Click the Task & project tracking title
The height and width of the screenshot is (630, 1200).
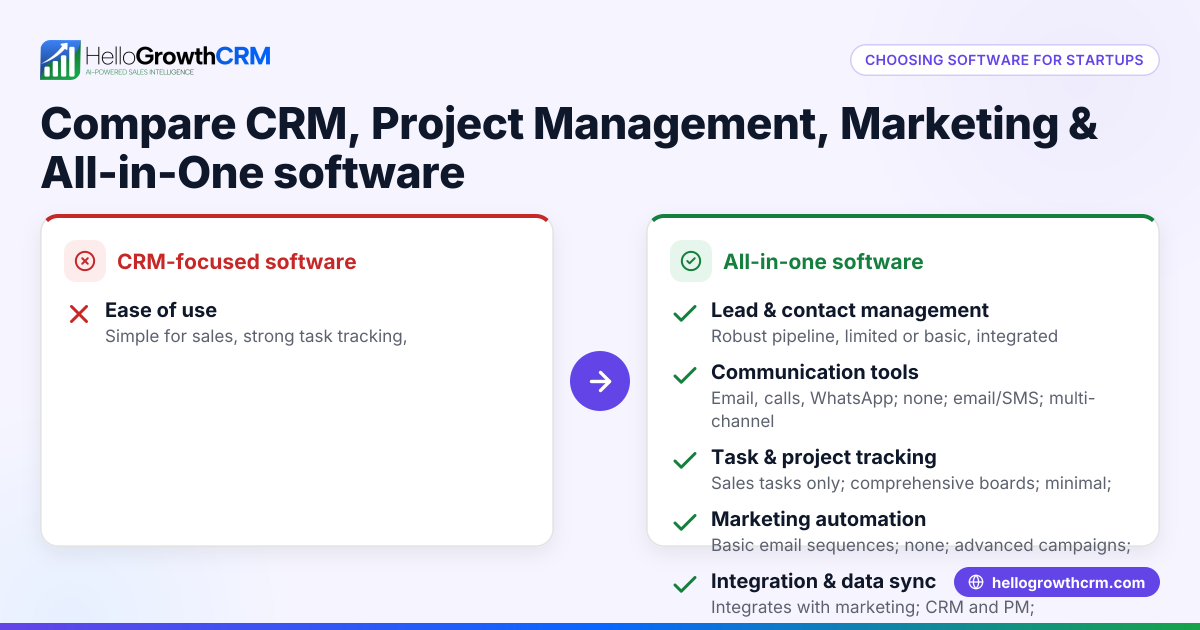click(824, 457)
